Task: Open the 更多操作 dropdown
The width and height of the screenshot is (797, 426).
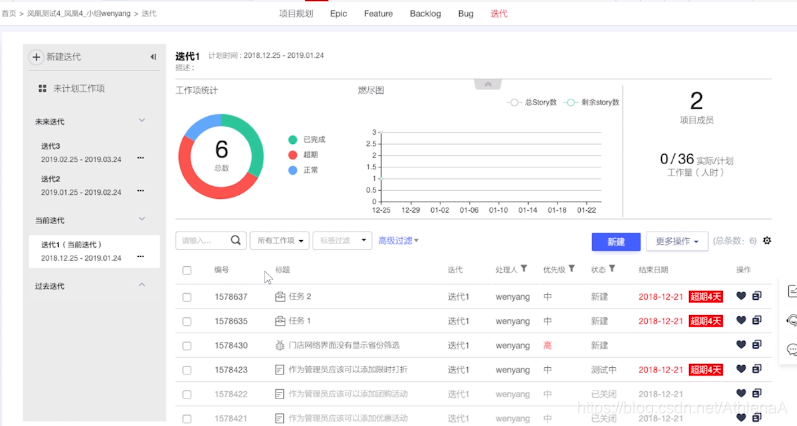Action: [677, 241]
